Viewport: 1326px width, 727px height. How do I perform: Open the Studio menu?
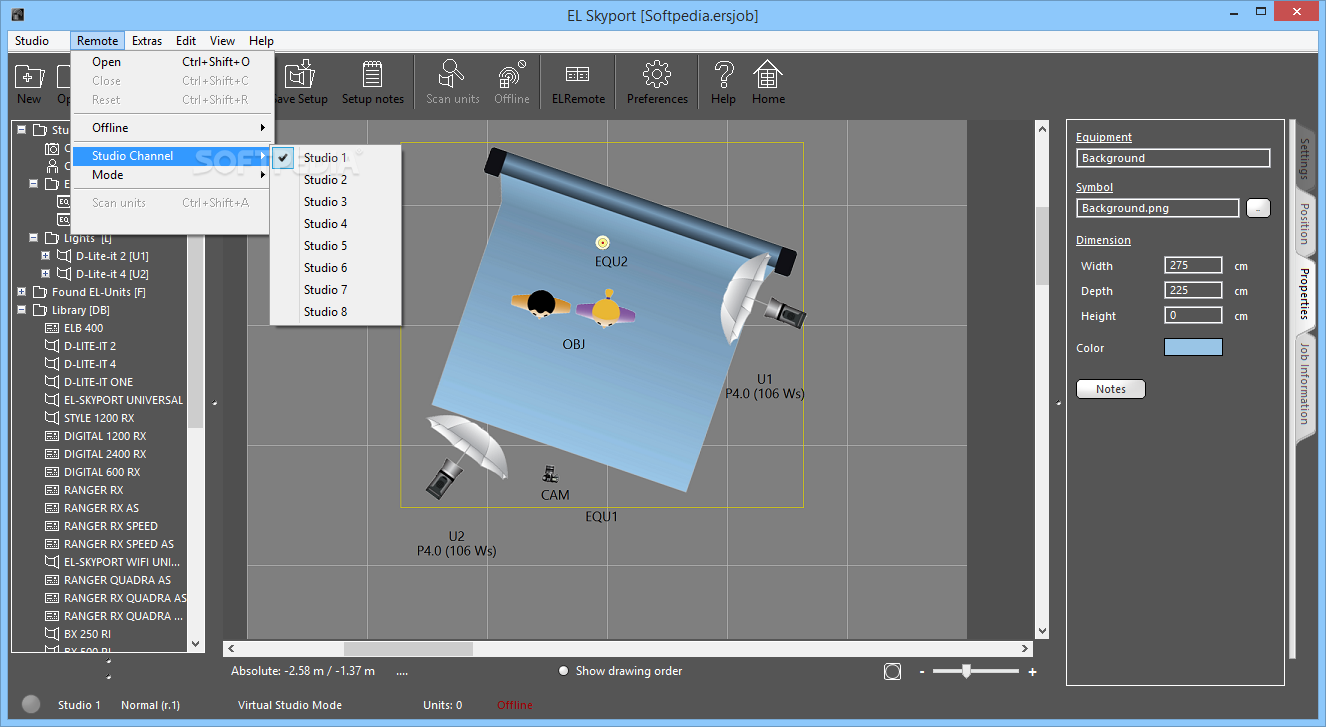32,41
